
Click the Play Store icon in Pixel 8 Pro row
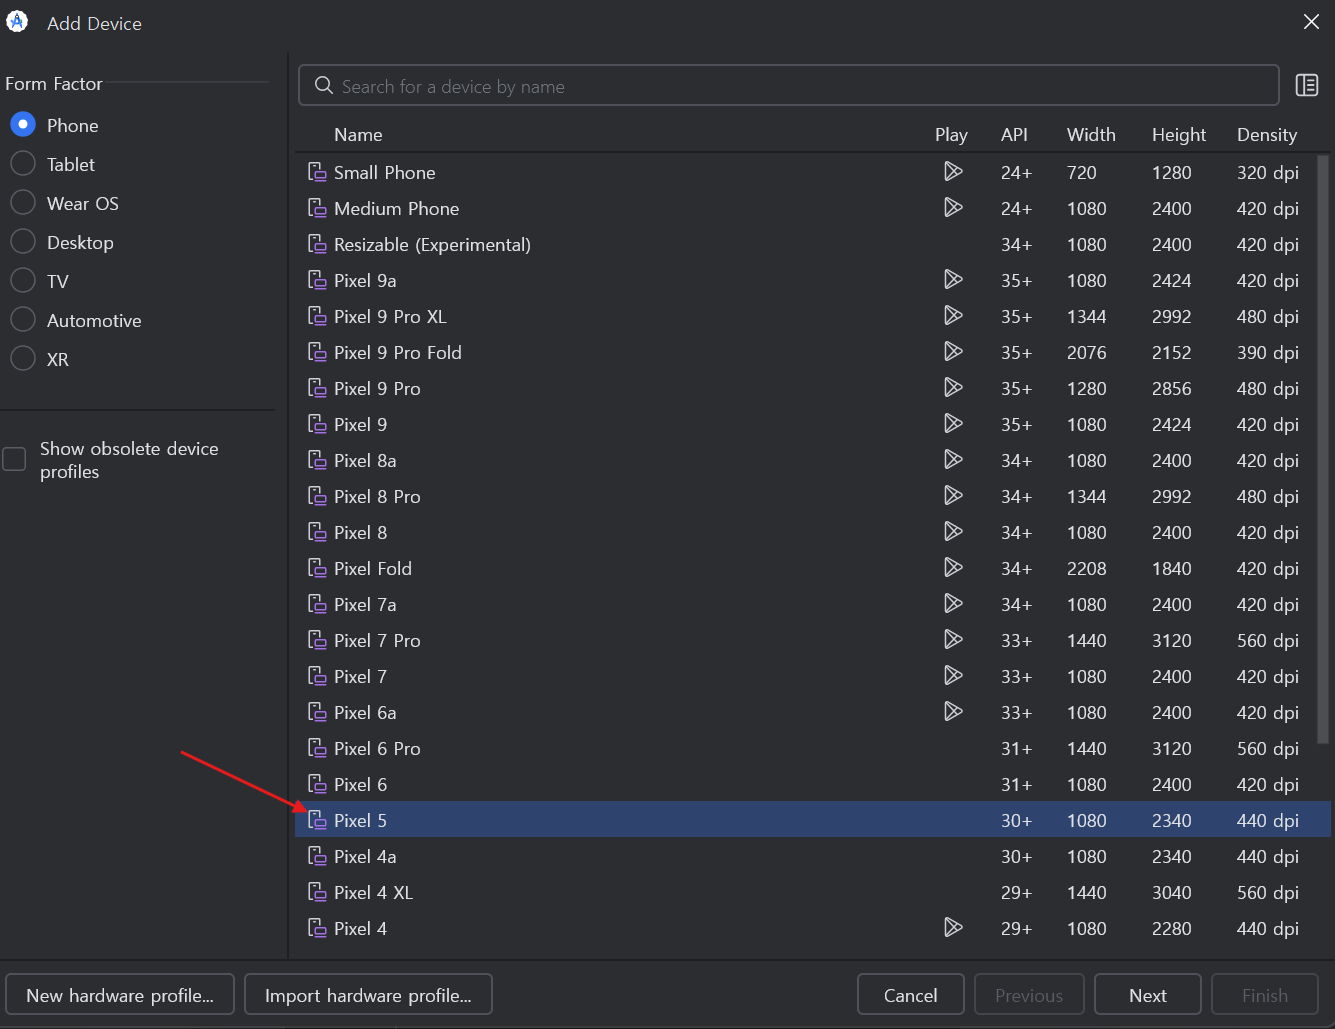coord(953,496)
